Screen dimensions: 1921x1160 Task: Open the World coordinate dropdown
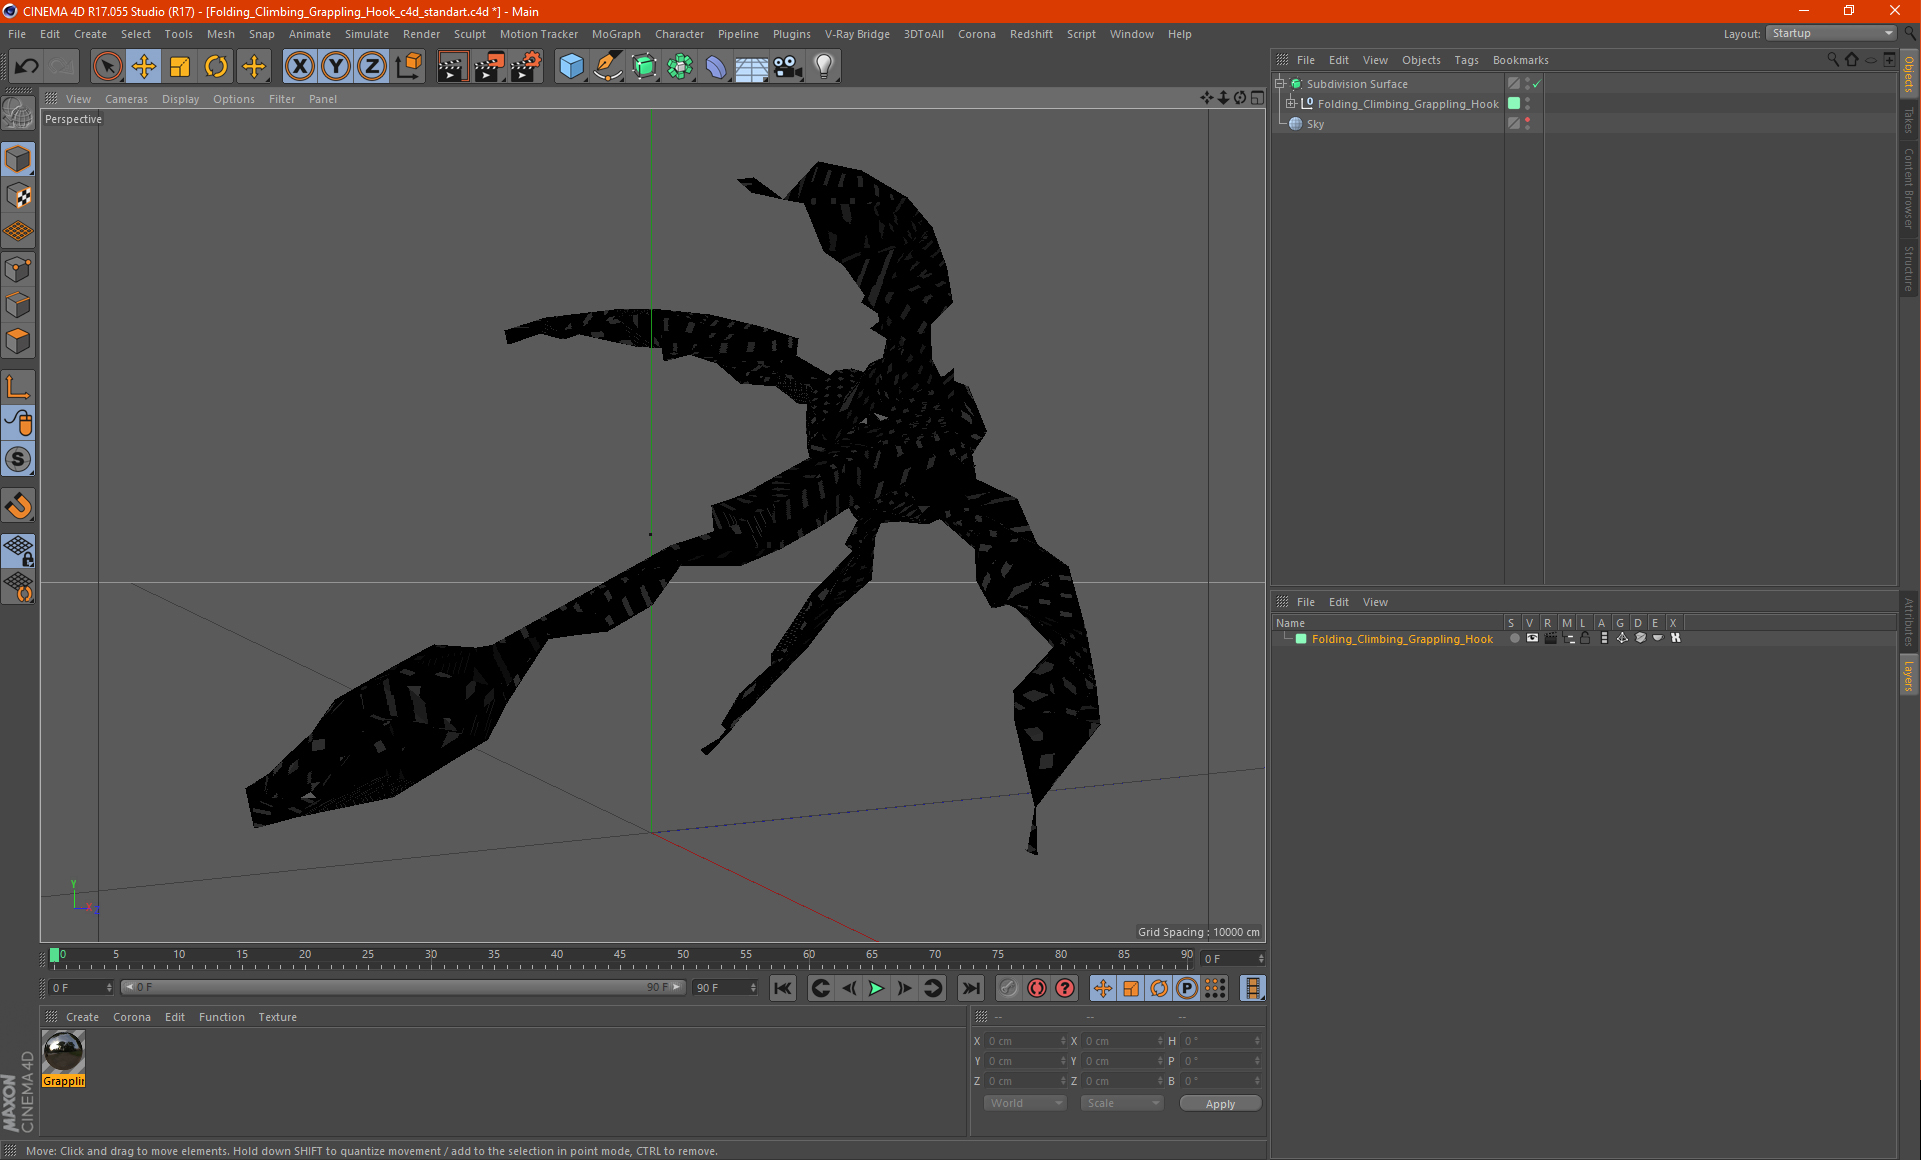(x=1026, y=1103)
